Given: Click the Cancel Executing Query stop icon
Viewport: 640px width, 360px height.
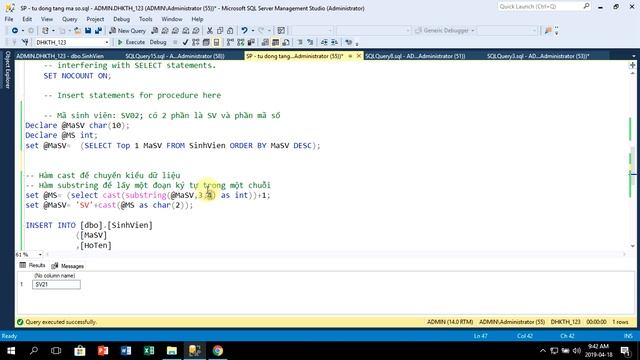Looking at the screenshot, I should coord(175,42).
